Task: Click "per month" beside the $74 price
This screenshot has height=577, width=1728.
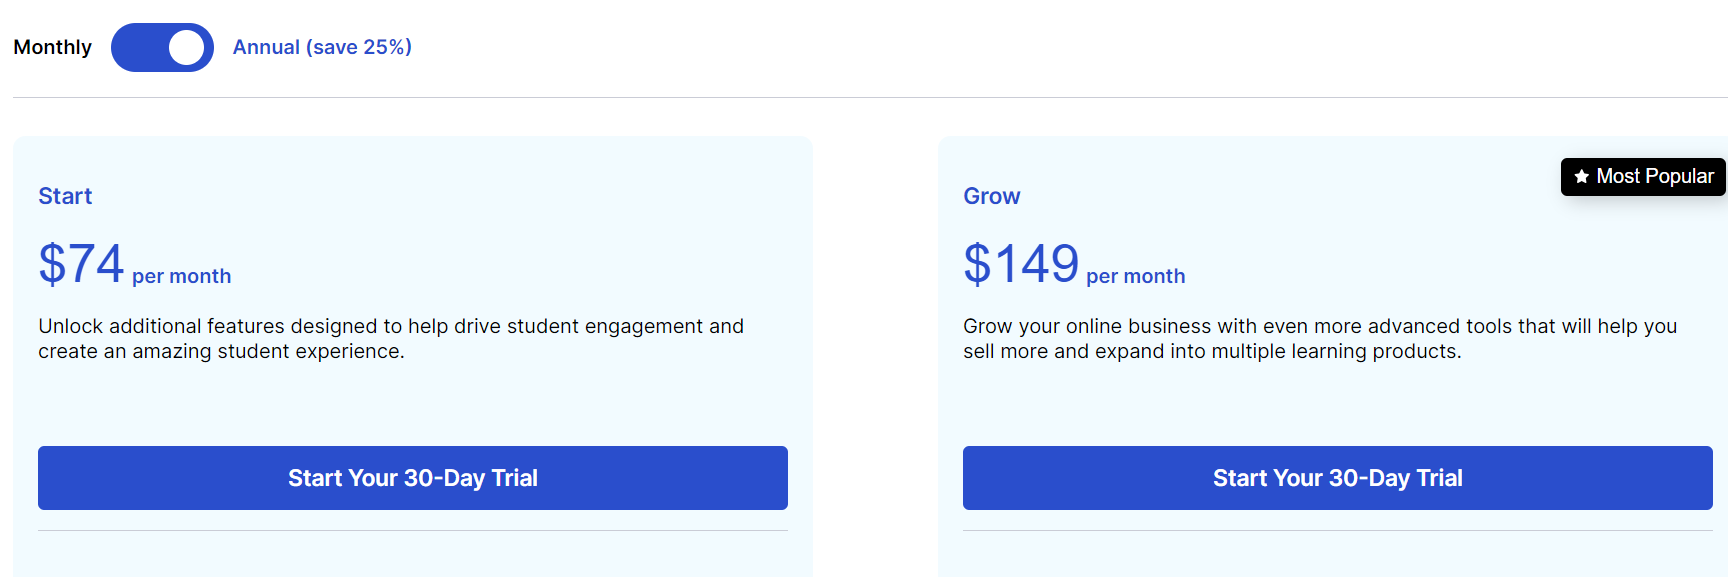Action: [181, 276]
